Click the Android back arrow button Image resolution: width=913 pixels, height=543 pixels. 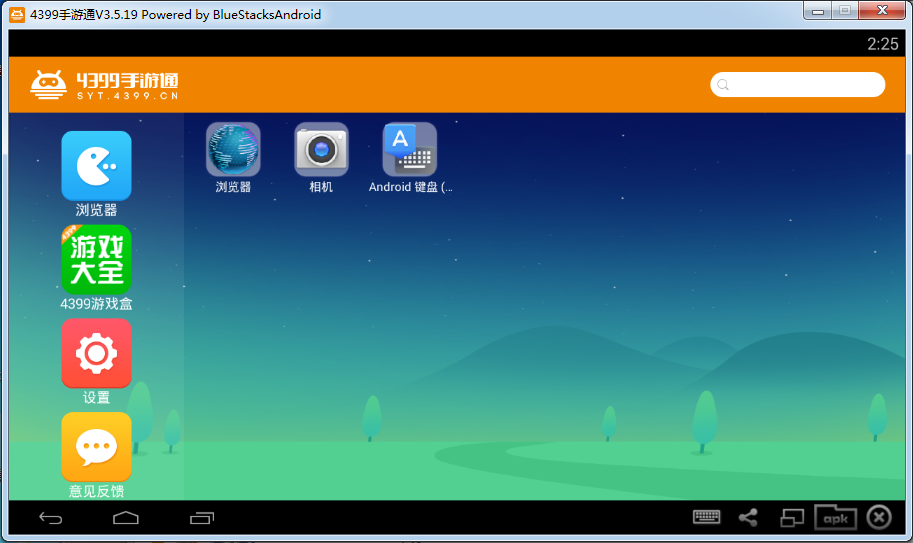[x=51, y=518]
